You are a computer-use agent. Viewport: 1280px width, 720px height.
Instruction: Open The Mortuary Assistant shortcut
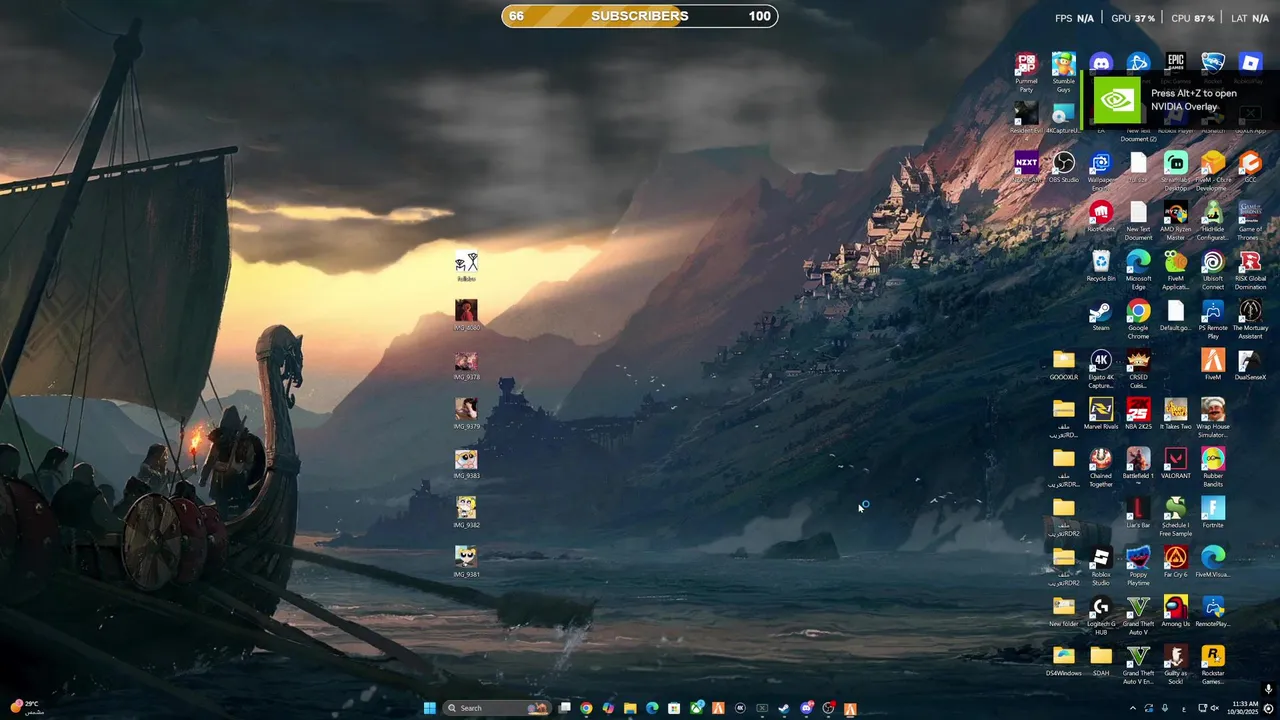tap(1250, 318)
